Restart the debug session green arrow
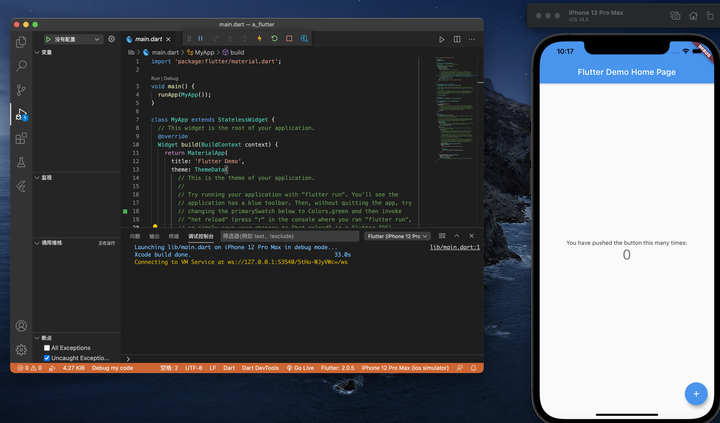This screenshot has width=720, height=423. [x=274, y=39]
